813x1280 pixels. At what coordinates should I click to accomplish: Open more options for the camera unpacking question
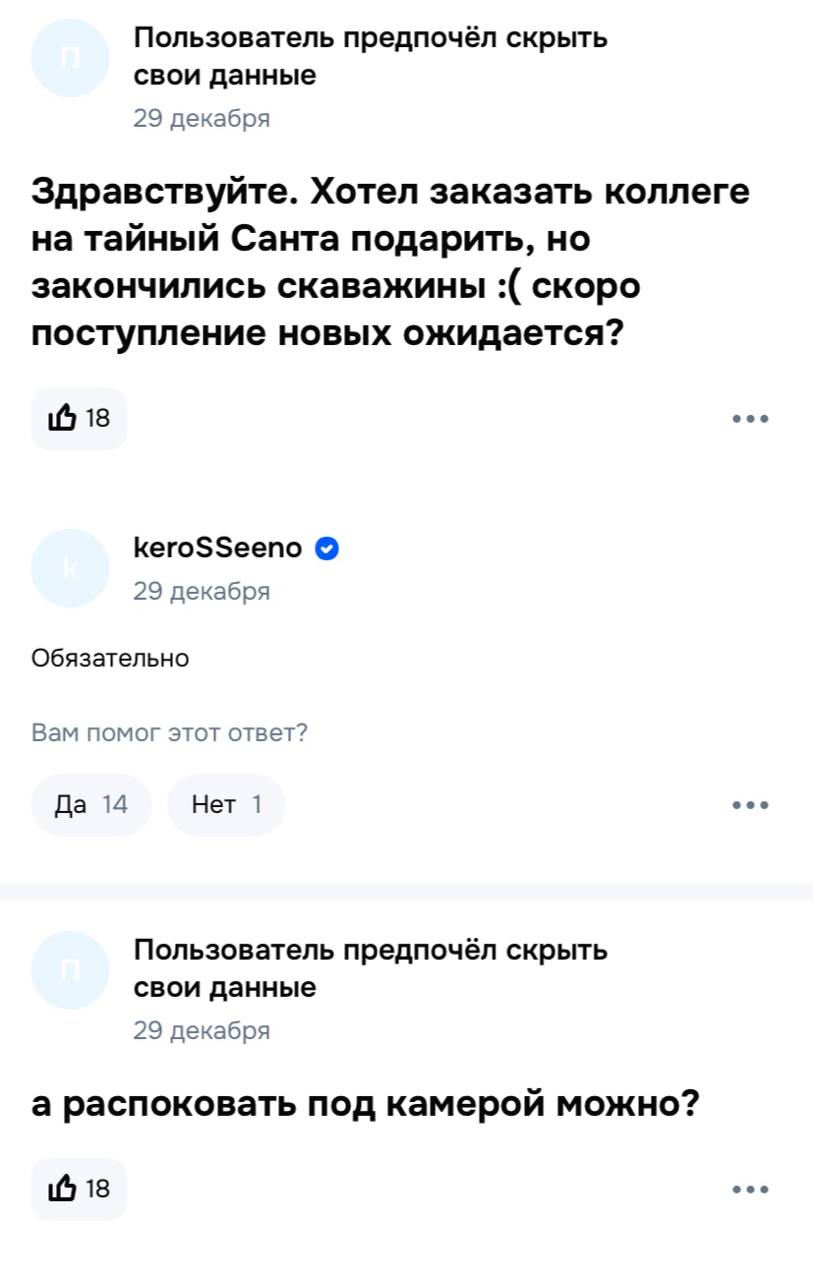click(x=750, y=1189)
